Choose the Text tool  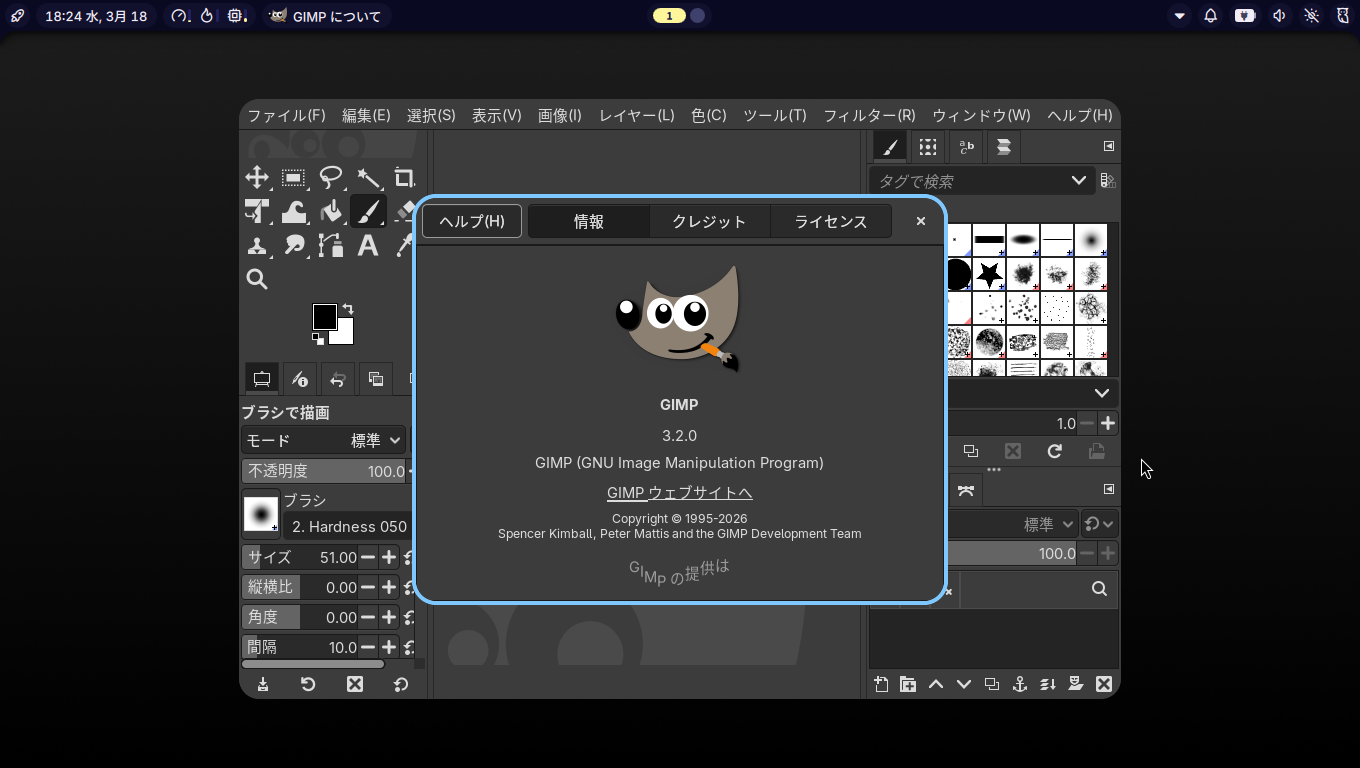(x=368, y=245)
